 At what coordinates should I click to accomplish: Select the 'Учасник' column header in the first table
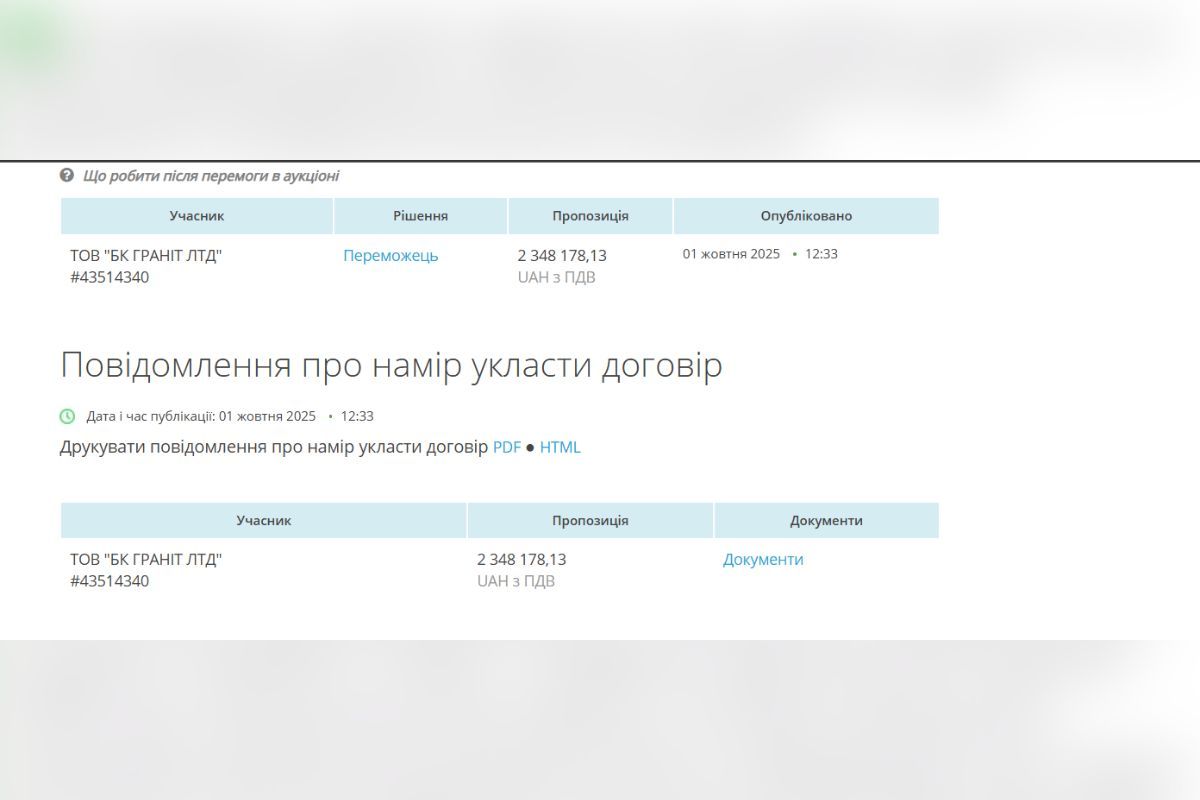coord(197,215)
